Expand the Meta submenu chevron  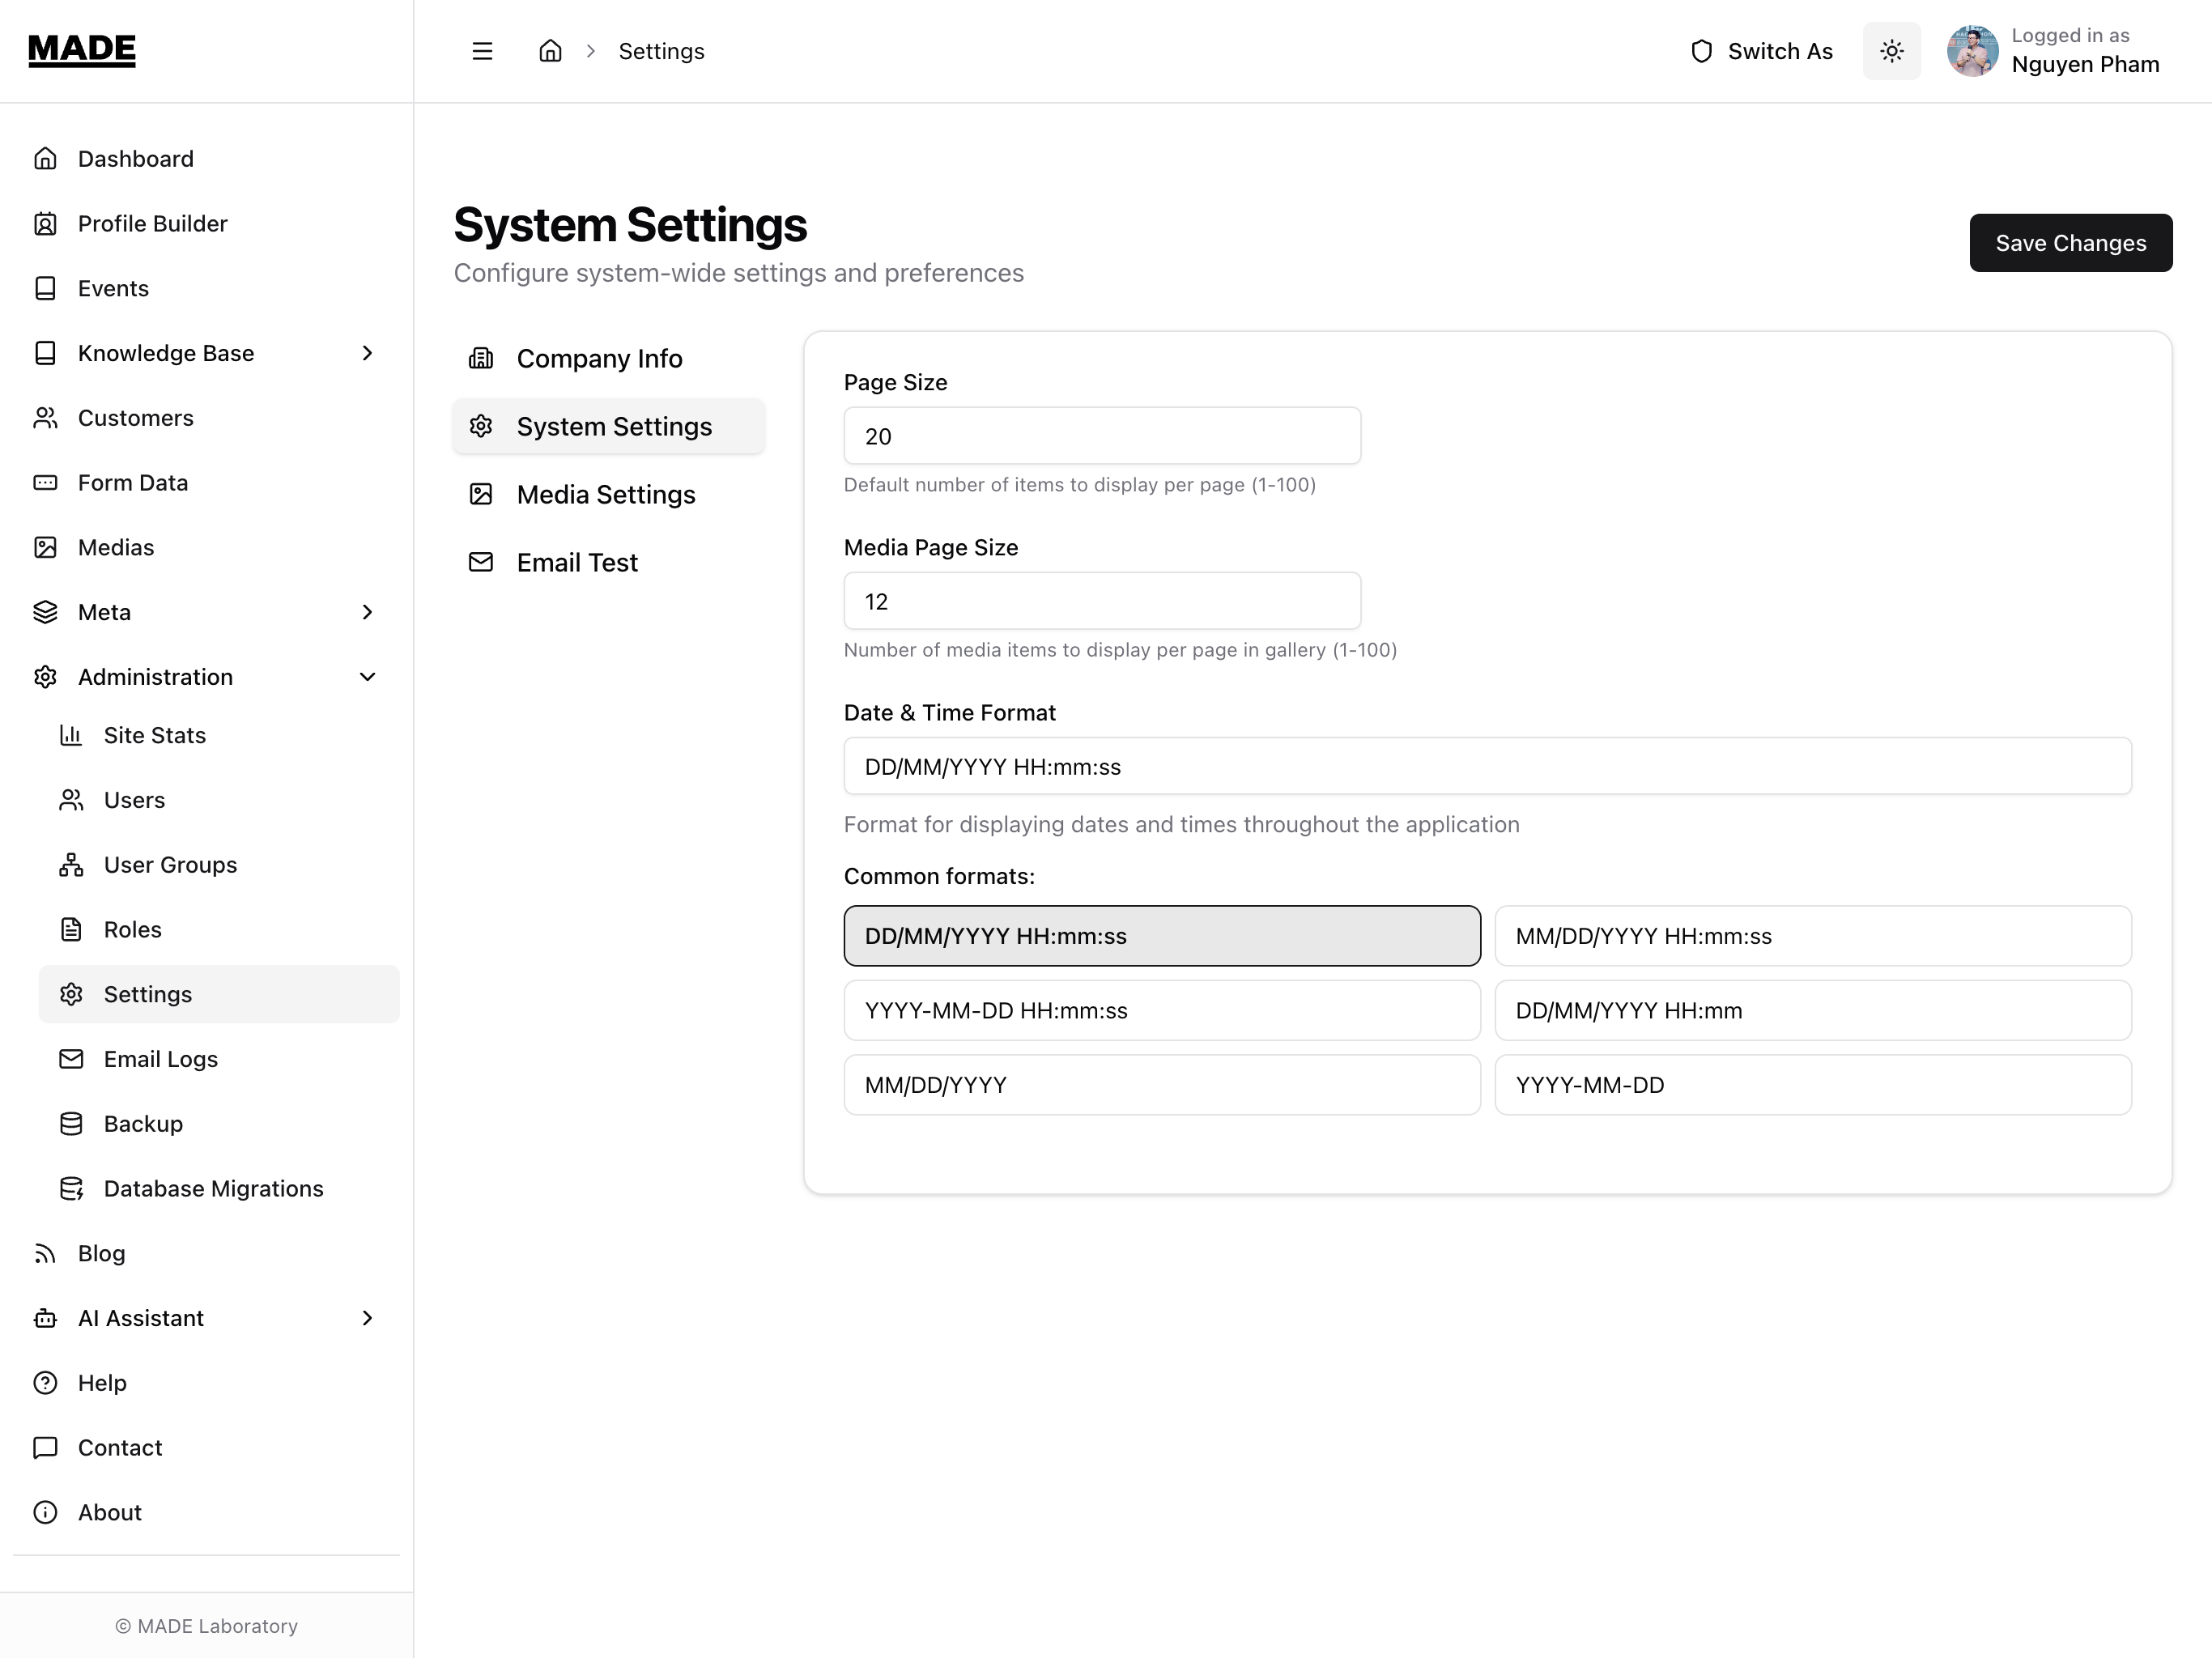pyautogui.click(x=367, y=612)
